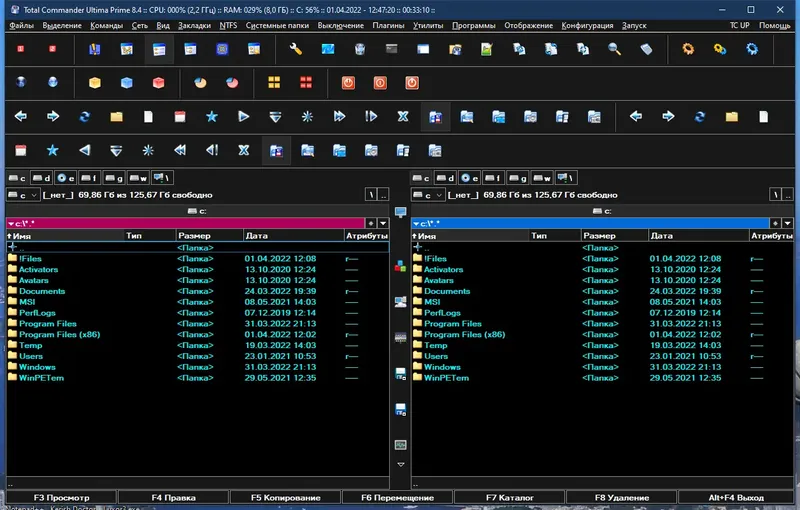
Task: Switch right panel to drive d
Action: pos(445,178)
